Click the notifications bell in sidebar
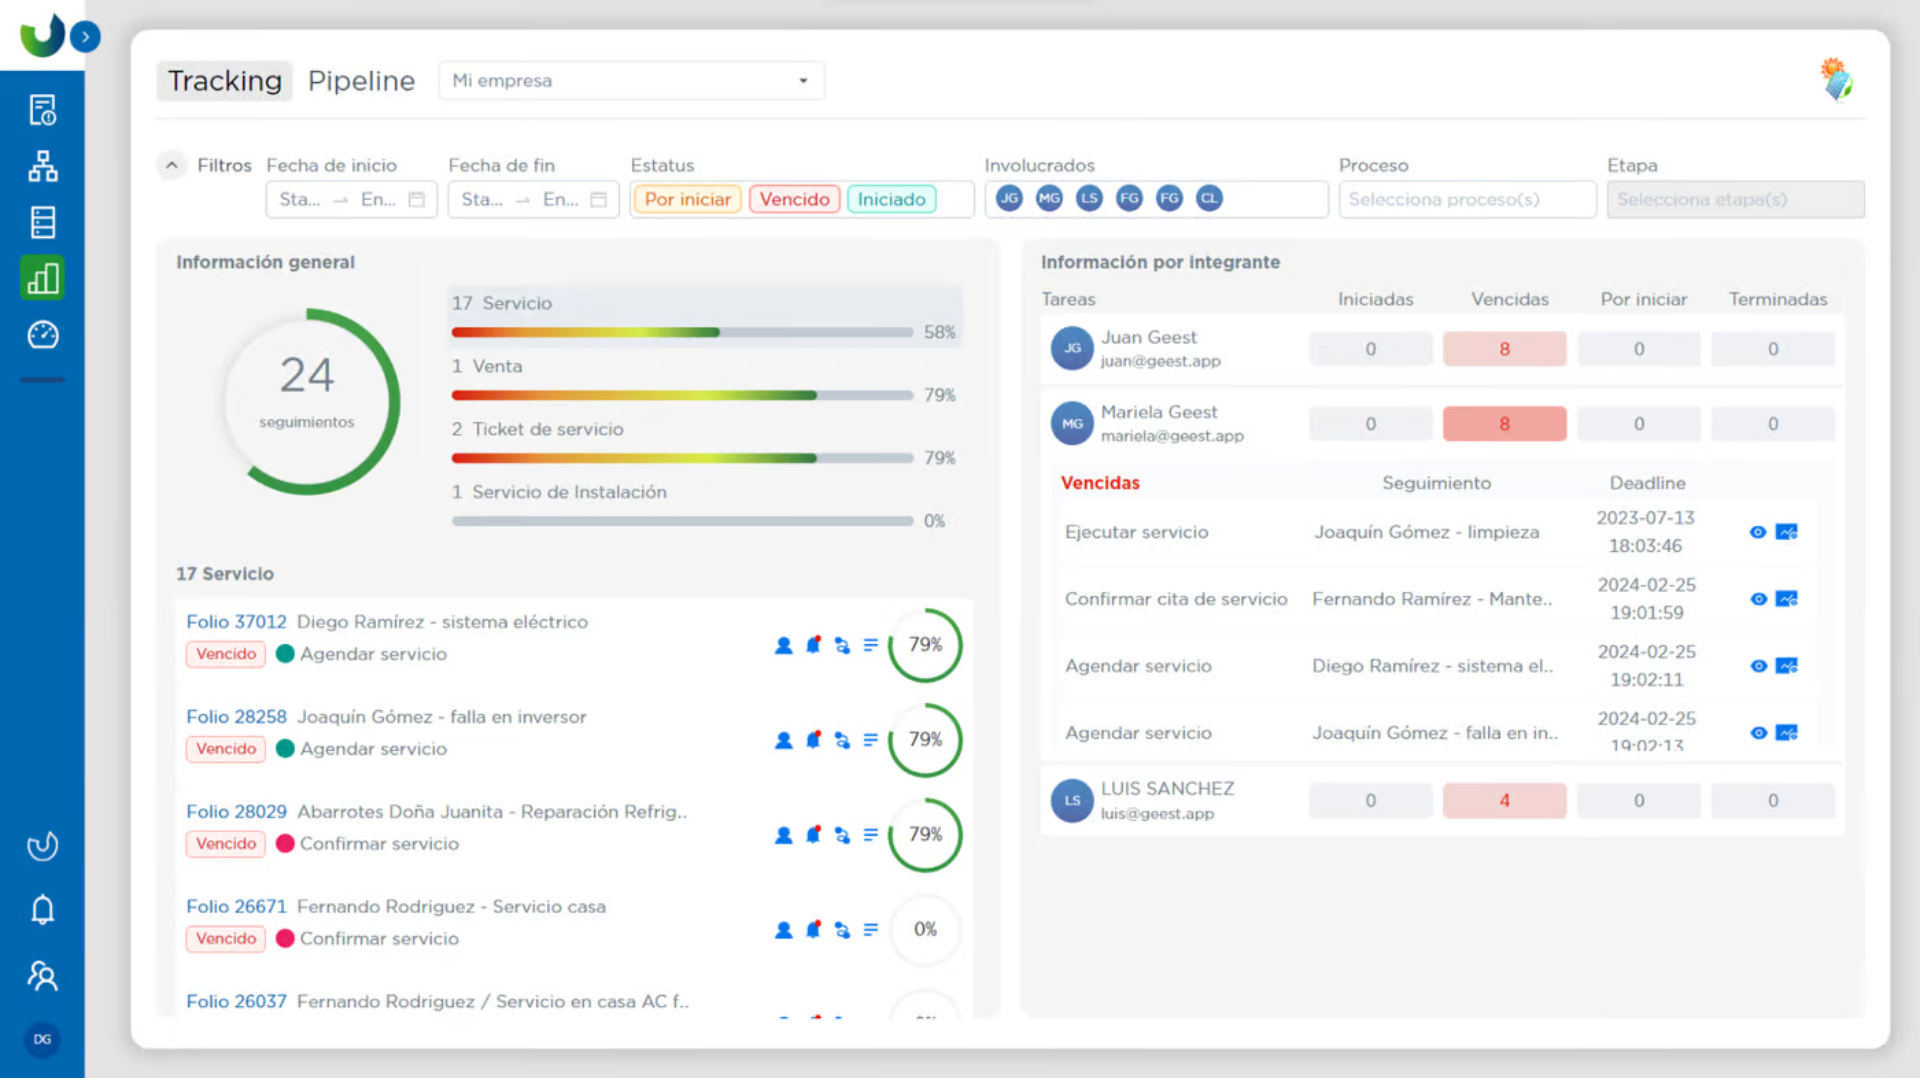Viewport: 1920px width, 1080px height. (42, 909)
